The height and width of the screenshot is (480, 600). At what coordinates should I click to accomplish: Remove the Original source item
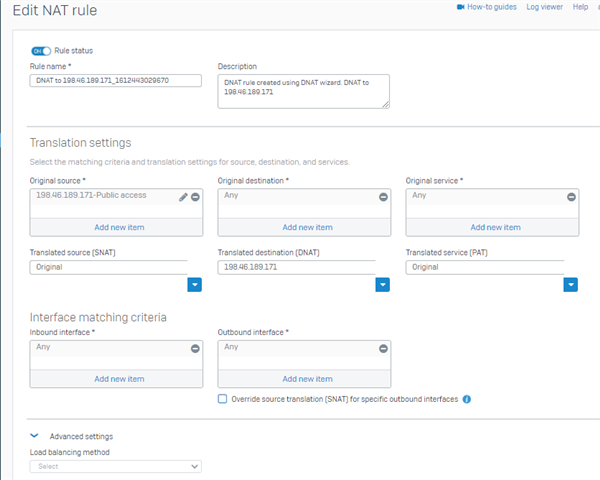tap(195, 197)
